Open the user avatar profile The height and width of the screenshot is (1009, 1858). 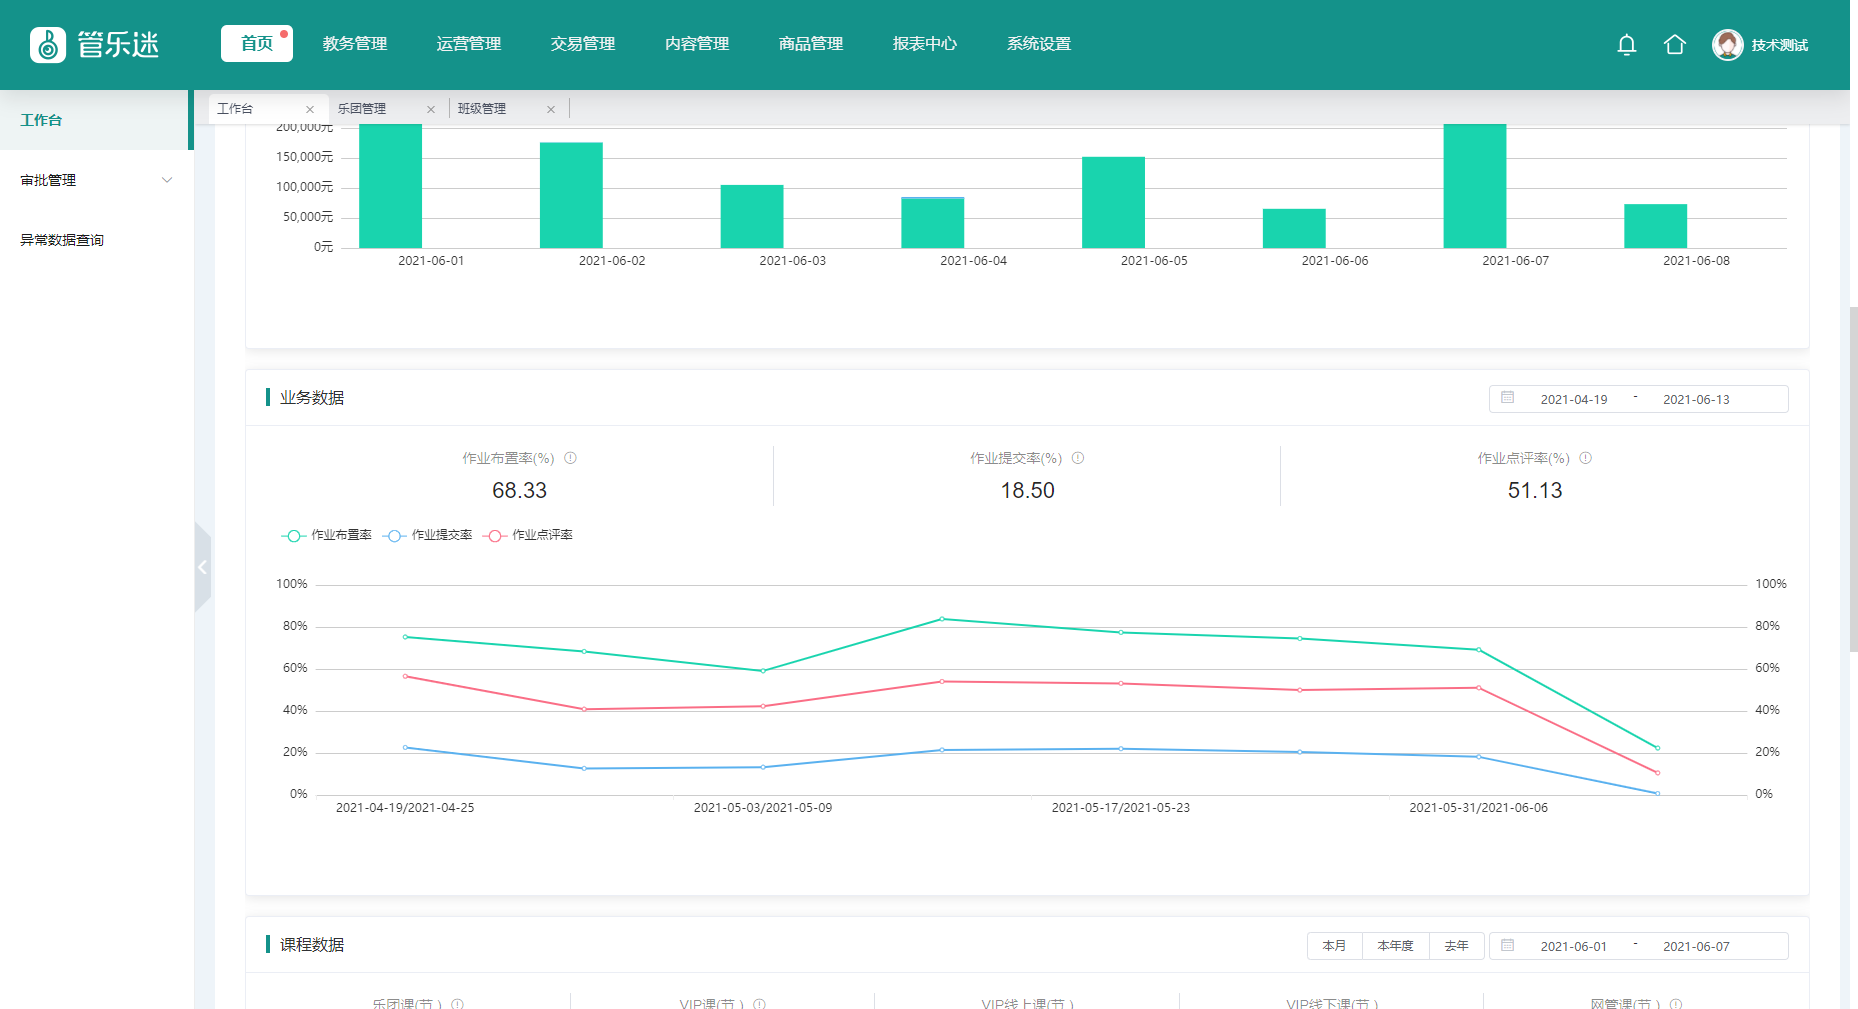[1727, 45]
